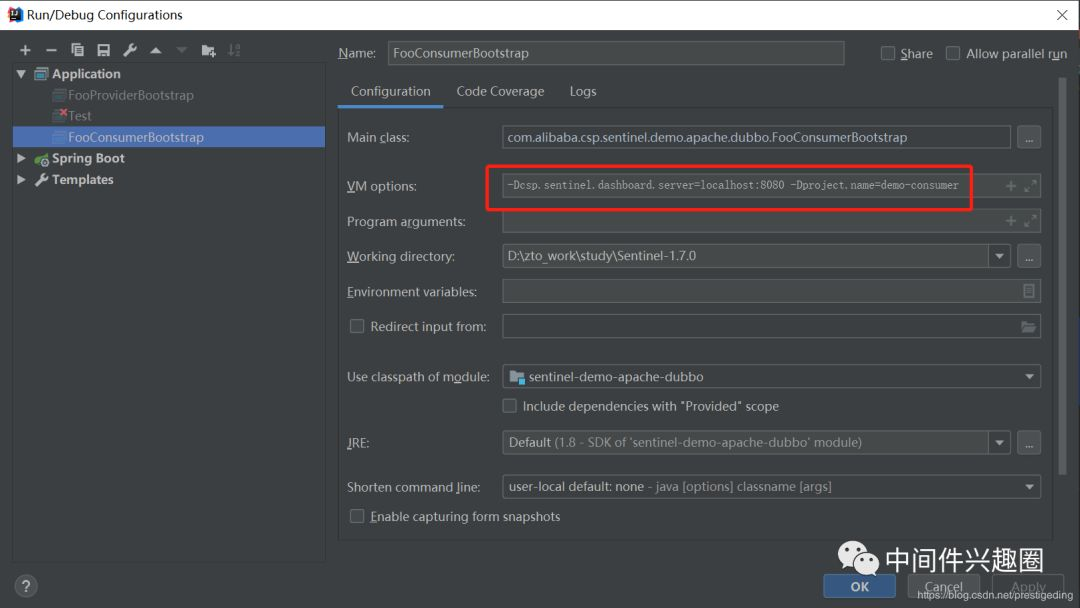Image resolution: width=1080 pixels, height=608 pixels.
Task: Collapse the Application tree node
Action: click(21, 74)
